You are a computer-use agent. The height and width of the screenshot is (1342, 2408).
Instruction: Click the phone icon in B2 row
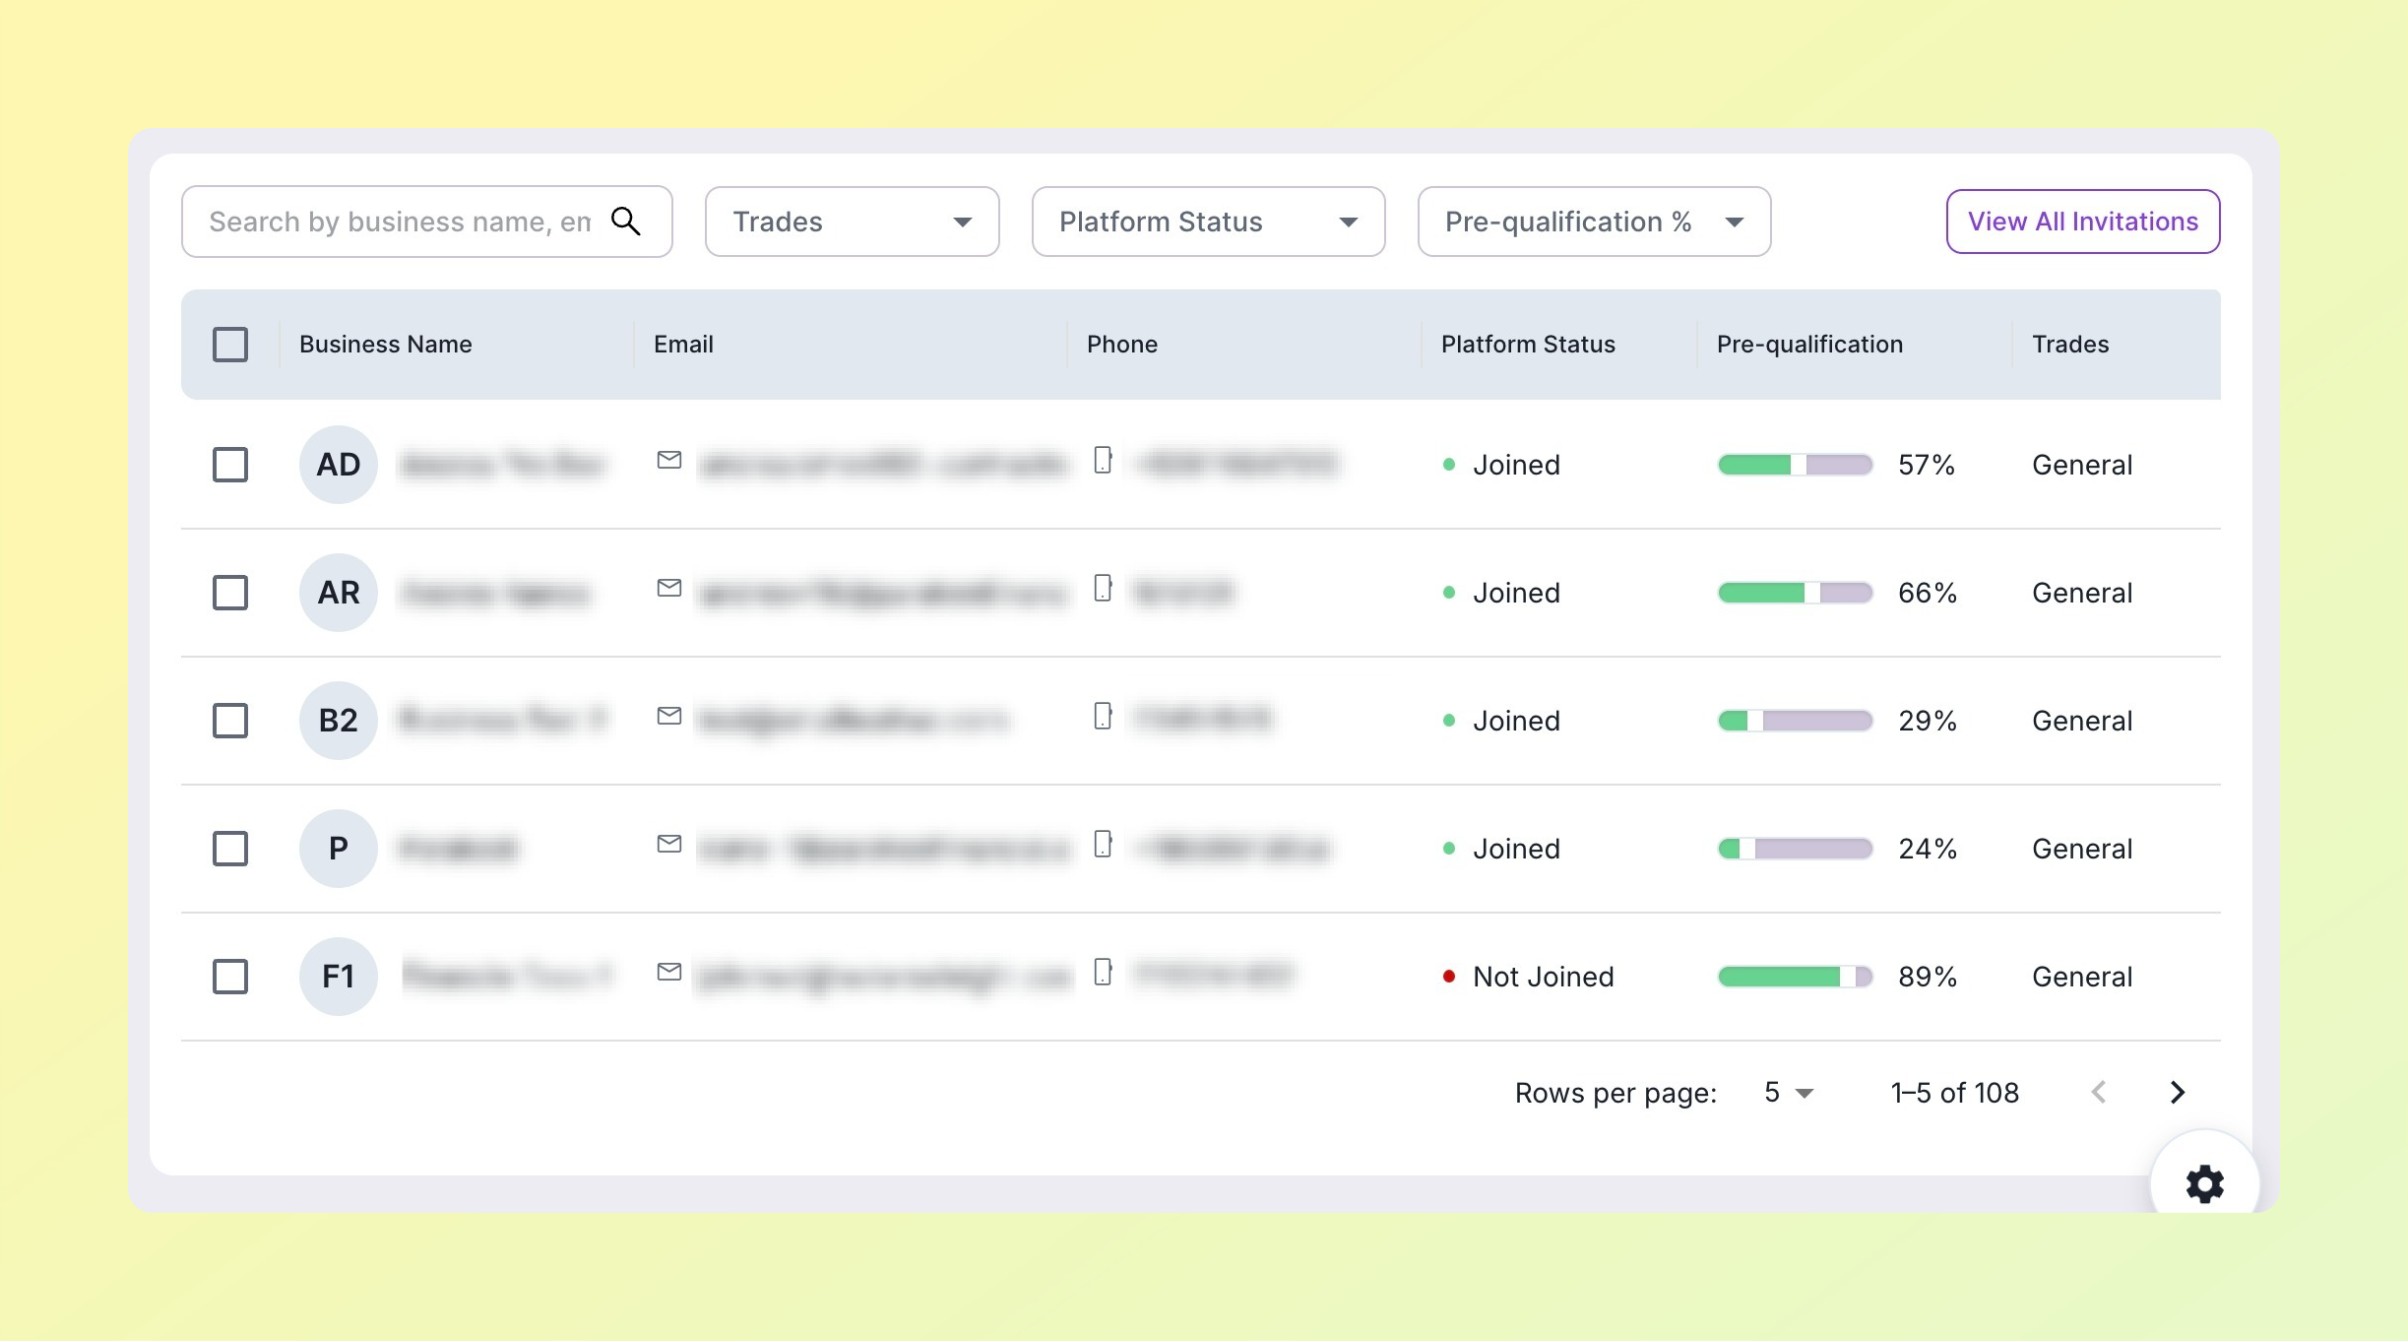pyautogui.click(x=1102, y=716)
